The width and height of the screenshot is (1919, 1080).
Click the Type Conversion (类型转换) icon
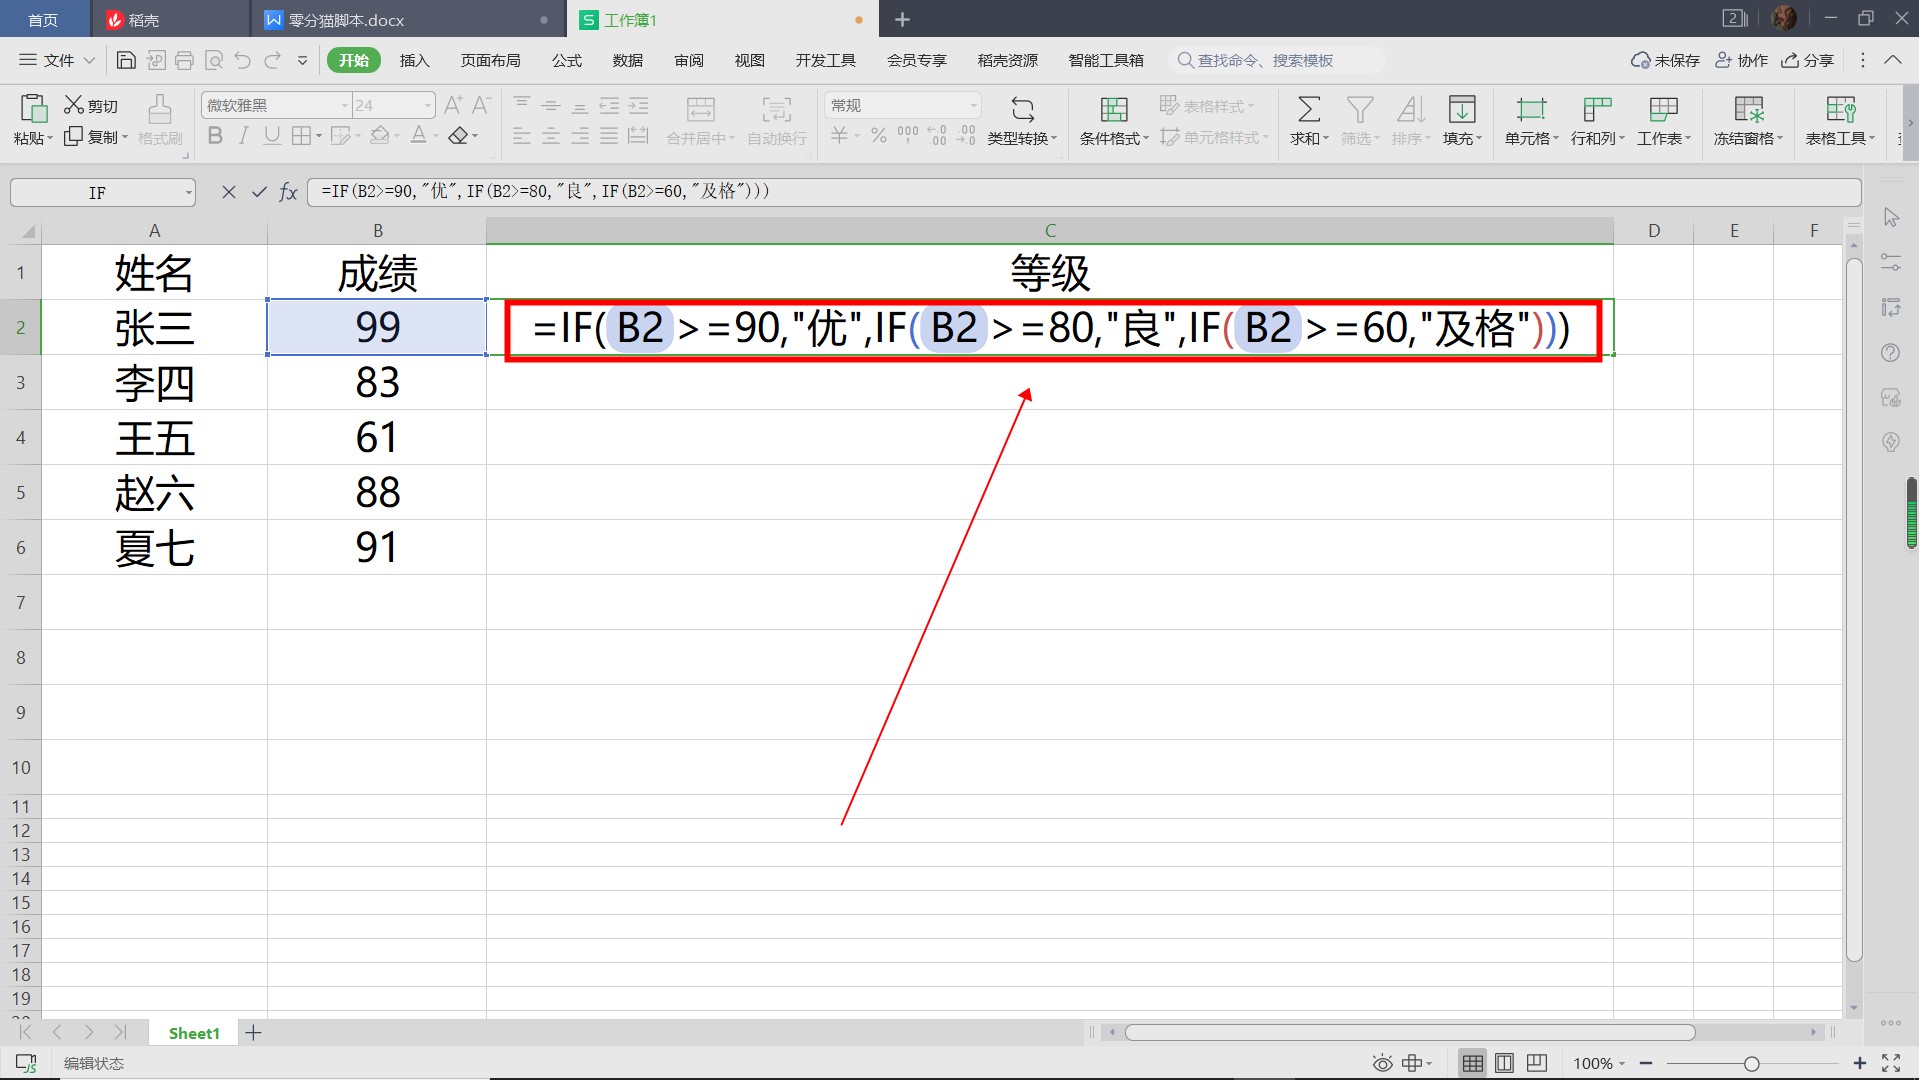point(1022,109)
